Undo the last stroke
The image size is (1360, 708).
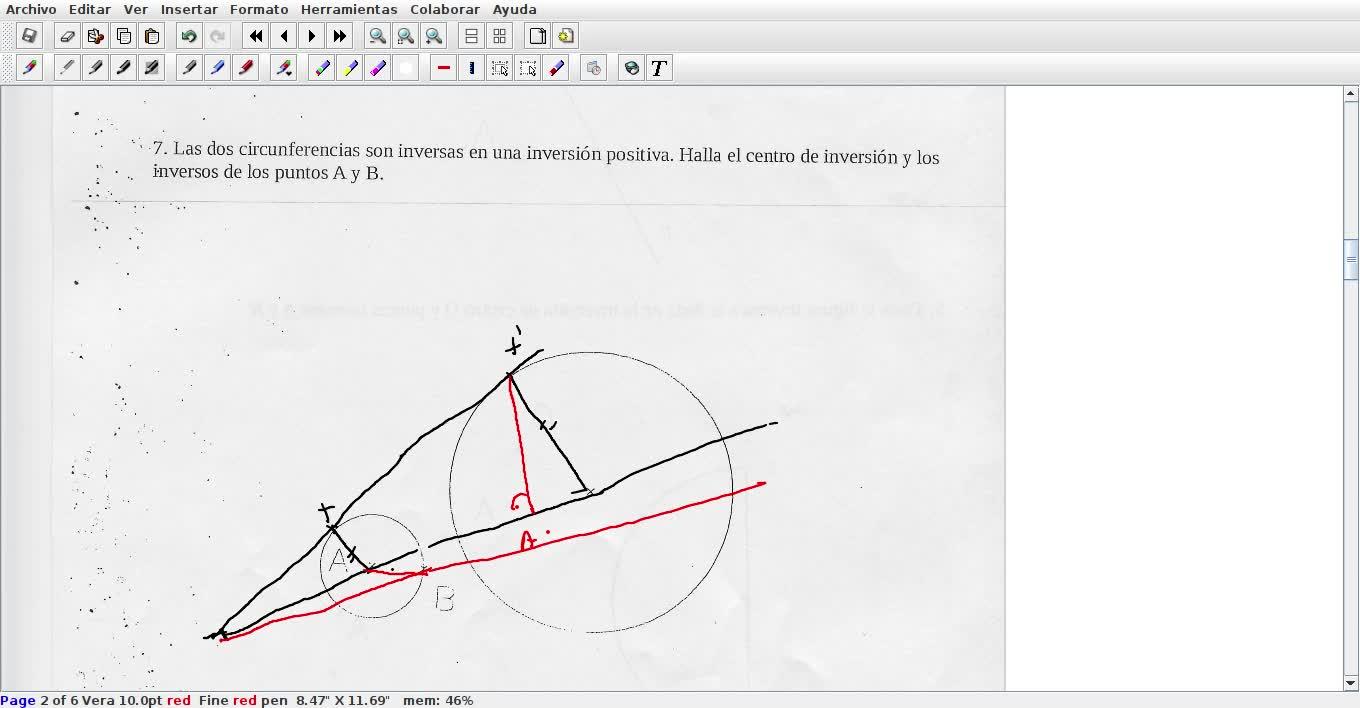189,36
